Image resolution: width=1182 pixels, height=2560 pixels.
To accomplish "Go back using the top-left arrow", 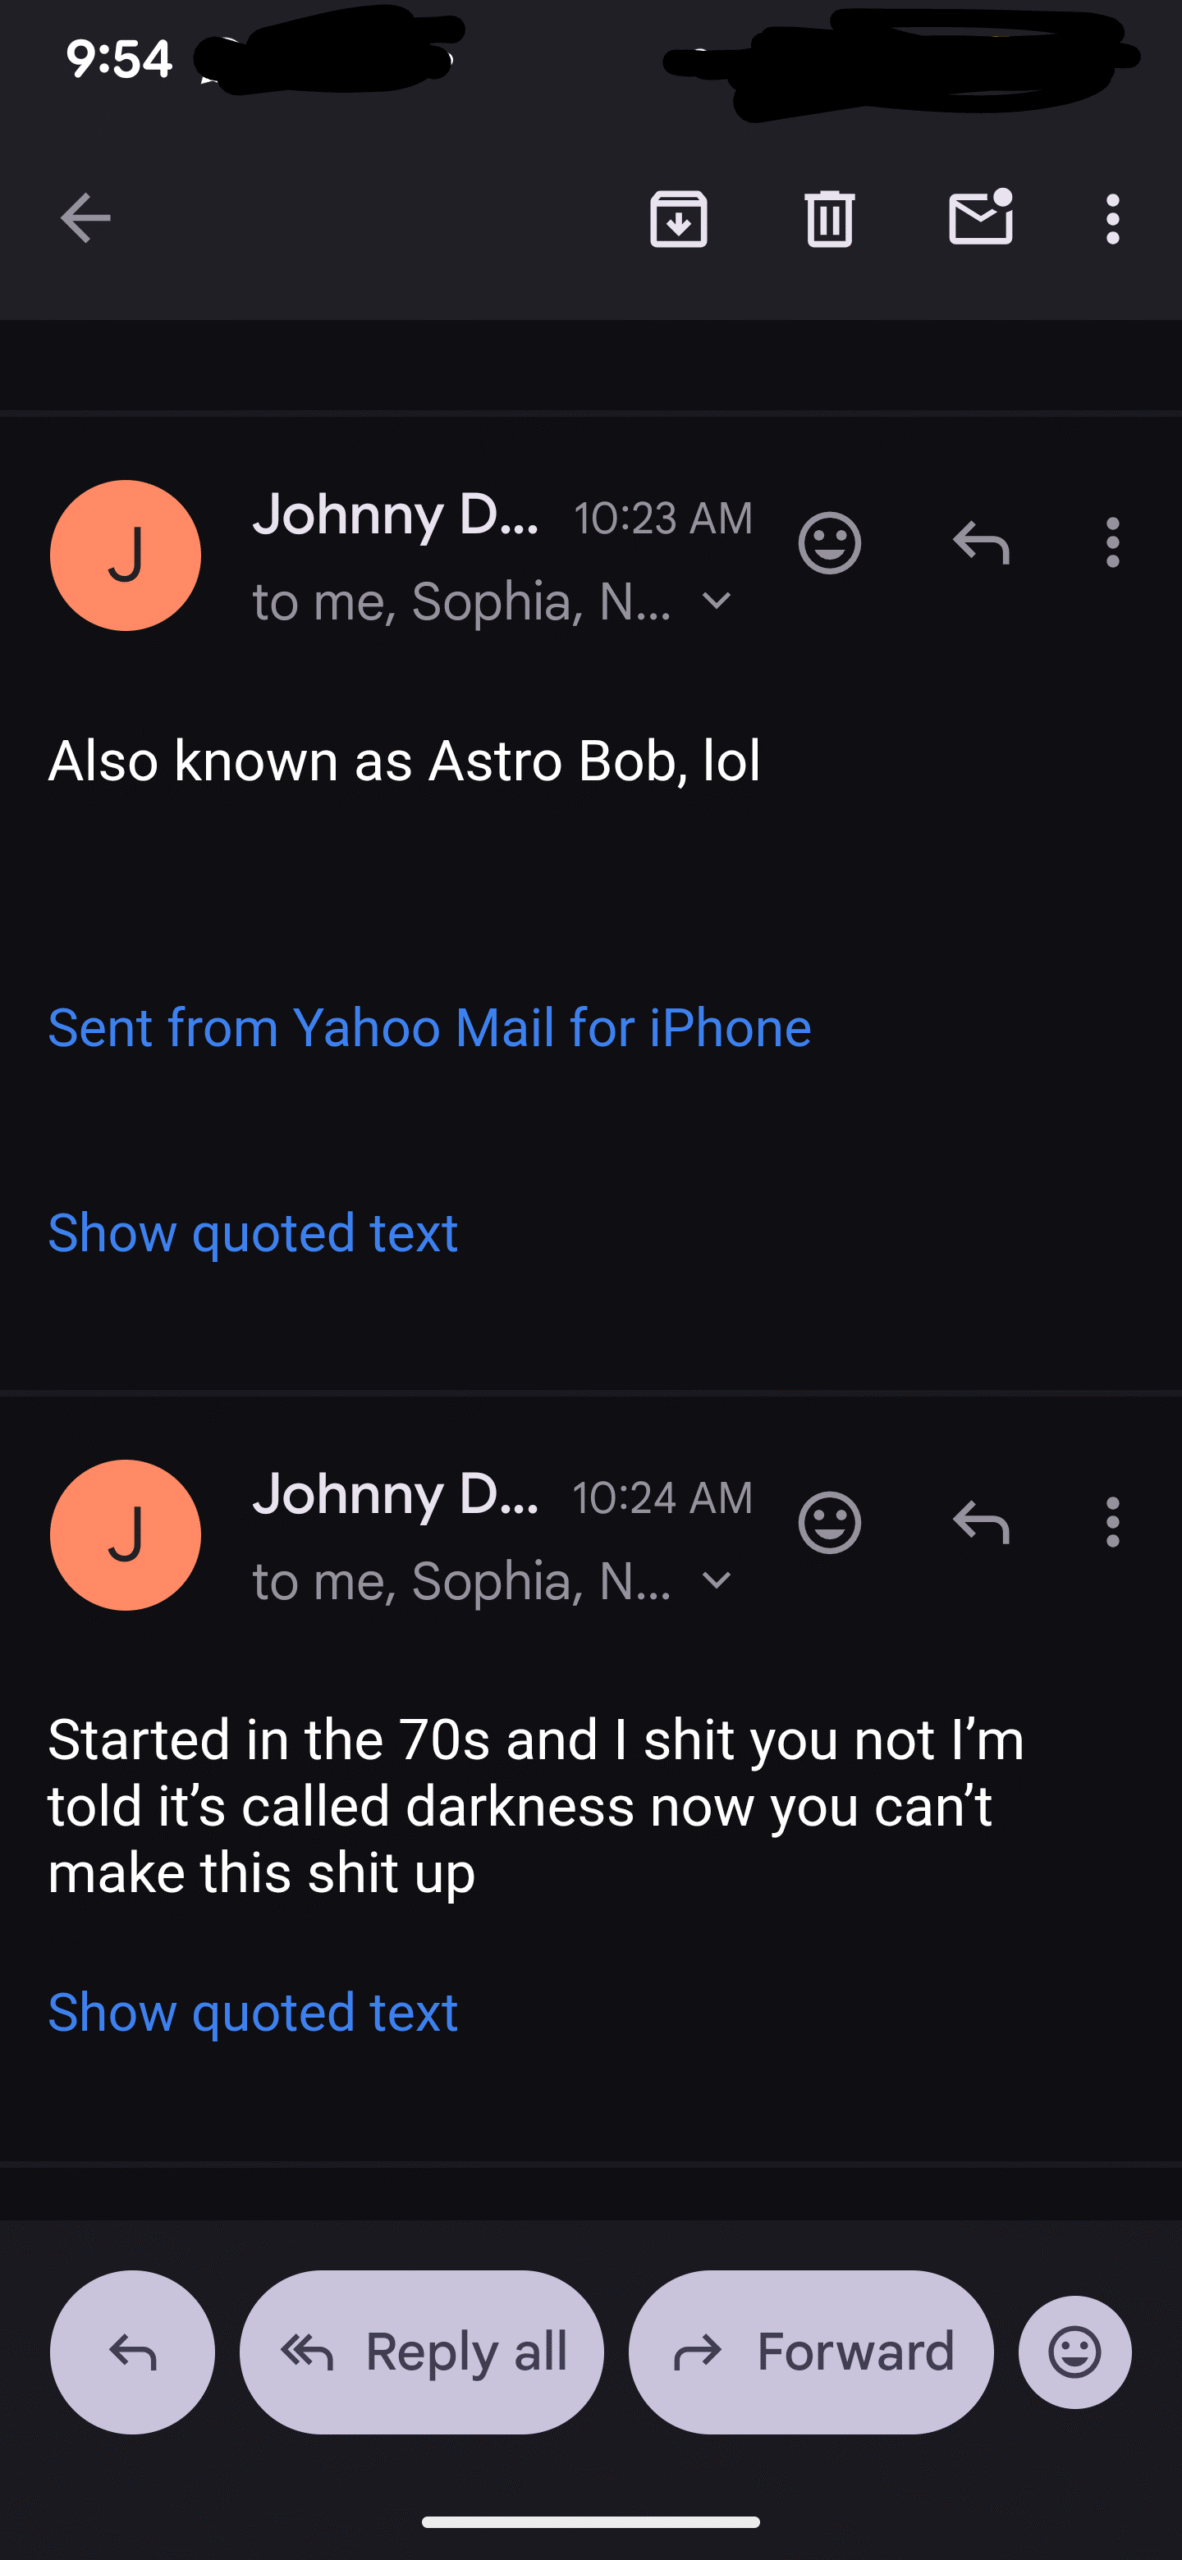I will coord(85,218).
